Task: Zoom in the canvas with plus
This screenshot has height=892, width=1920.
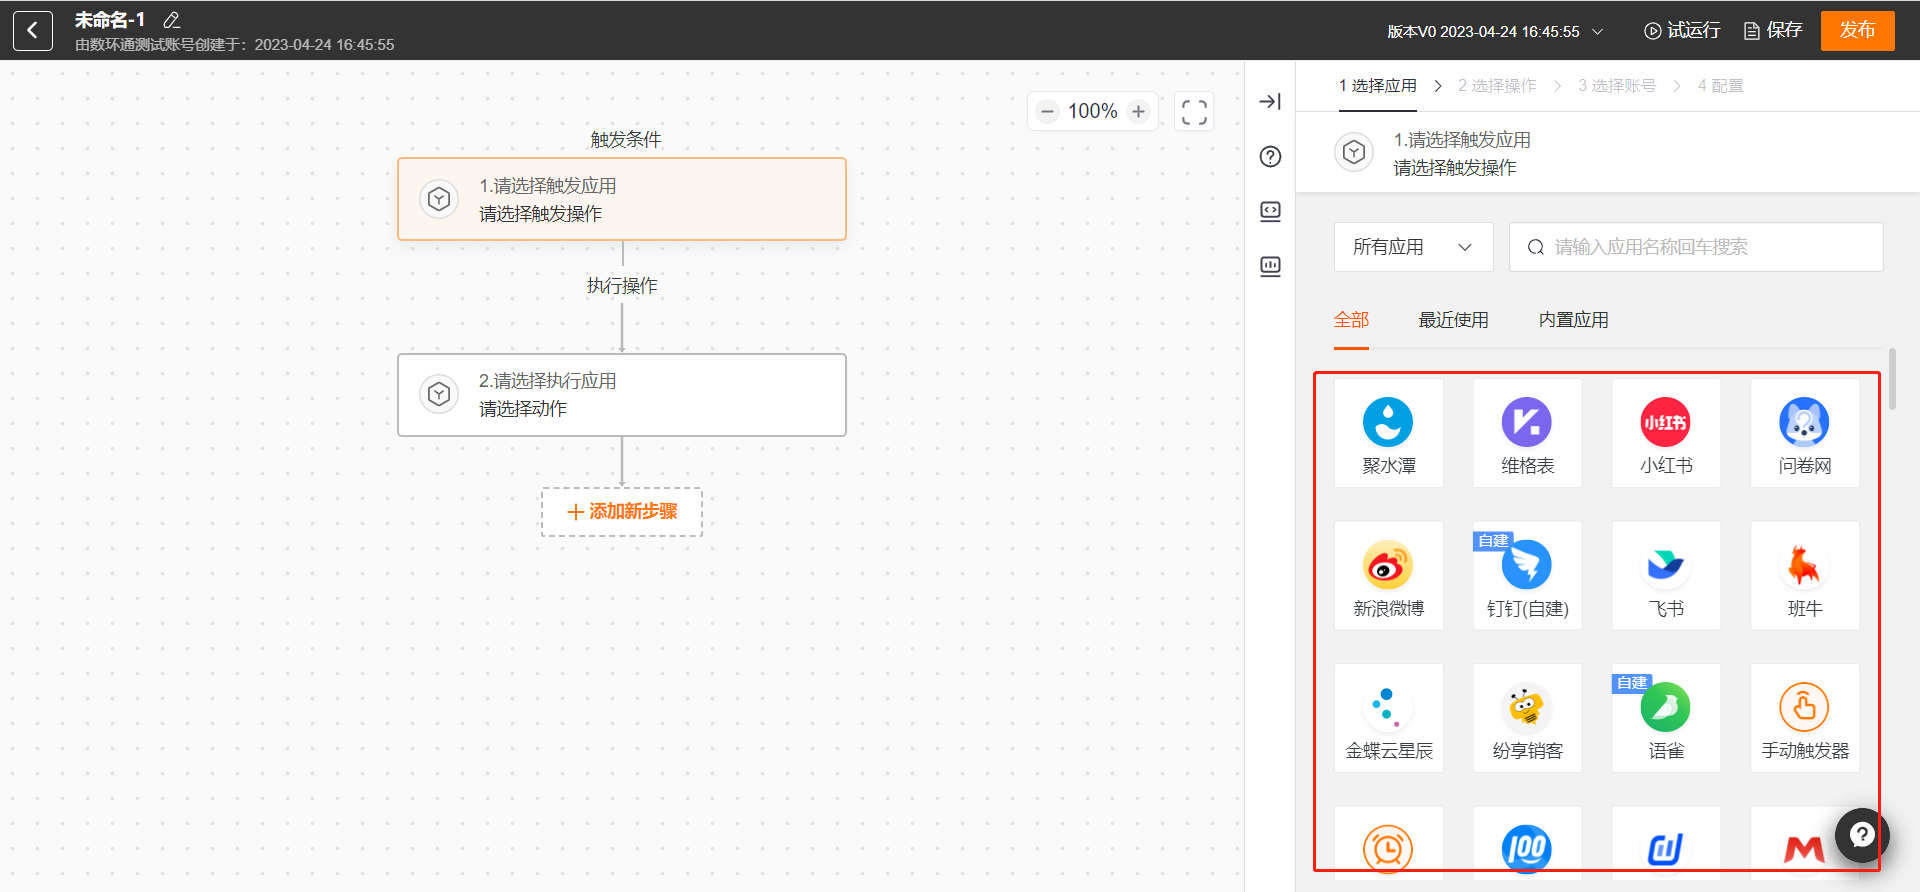Action: [x=1138, y=111]
